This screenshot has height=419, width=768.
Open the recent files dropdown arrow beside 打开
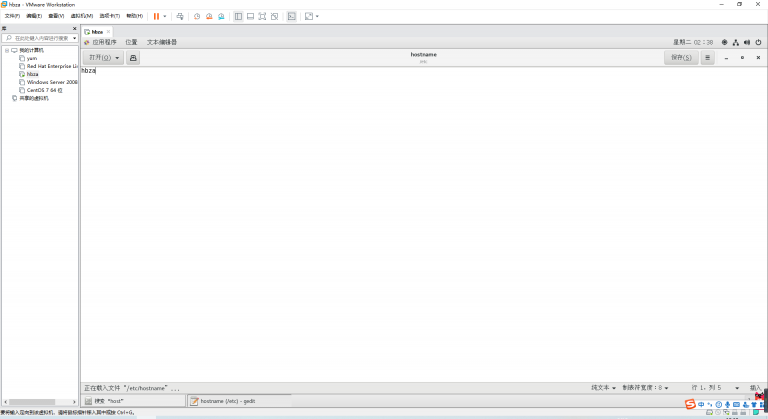(118, 58)
